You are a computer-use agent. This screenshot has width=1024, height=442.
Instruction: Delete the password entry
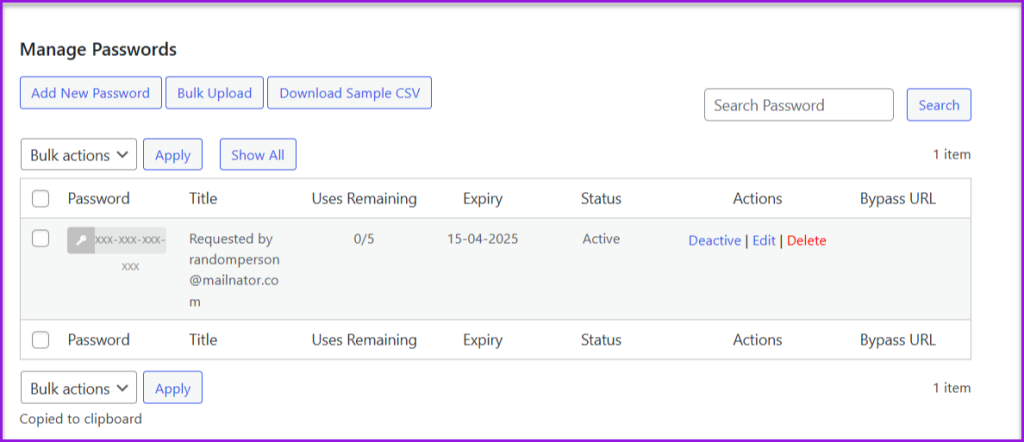tap(807, 241)
